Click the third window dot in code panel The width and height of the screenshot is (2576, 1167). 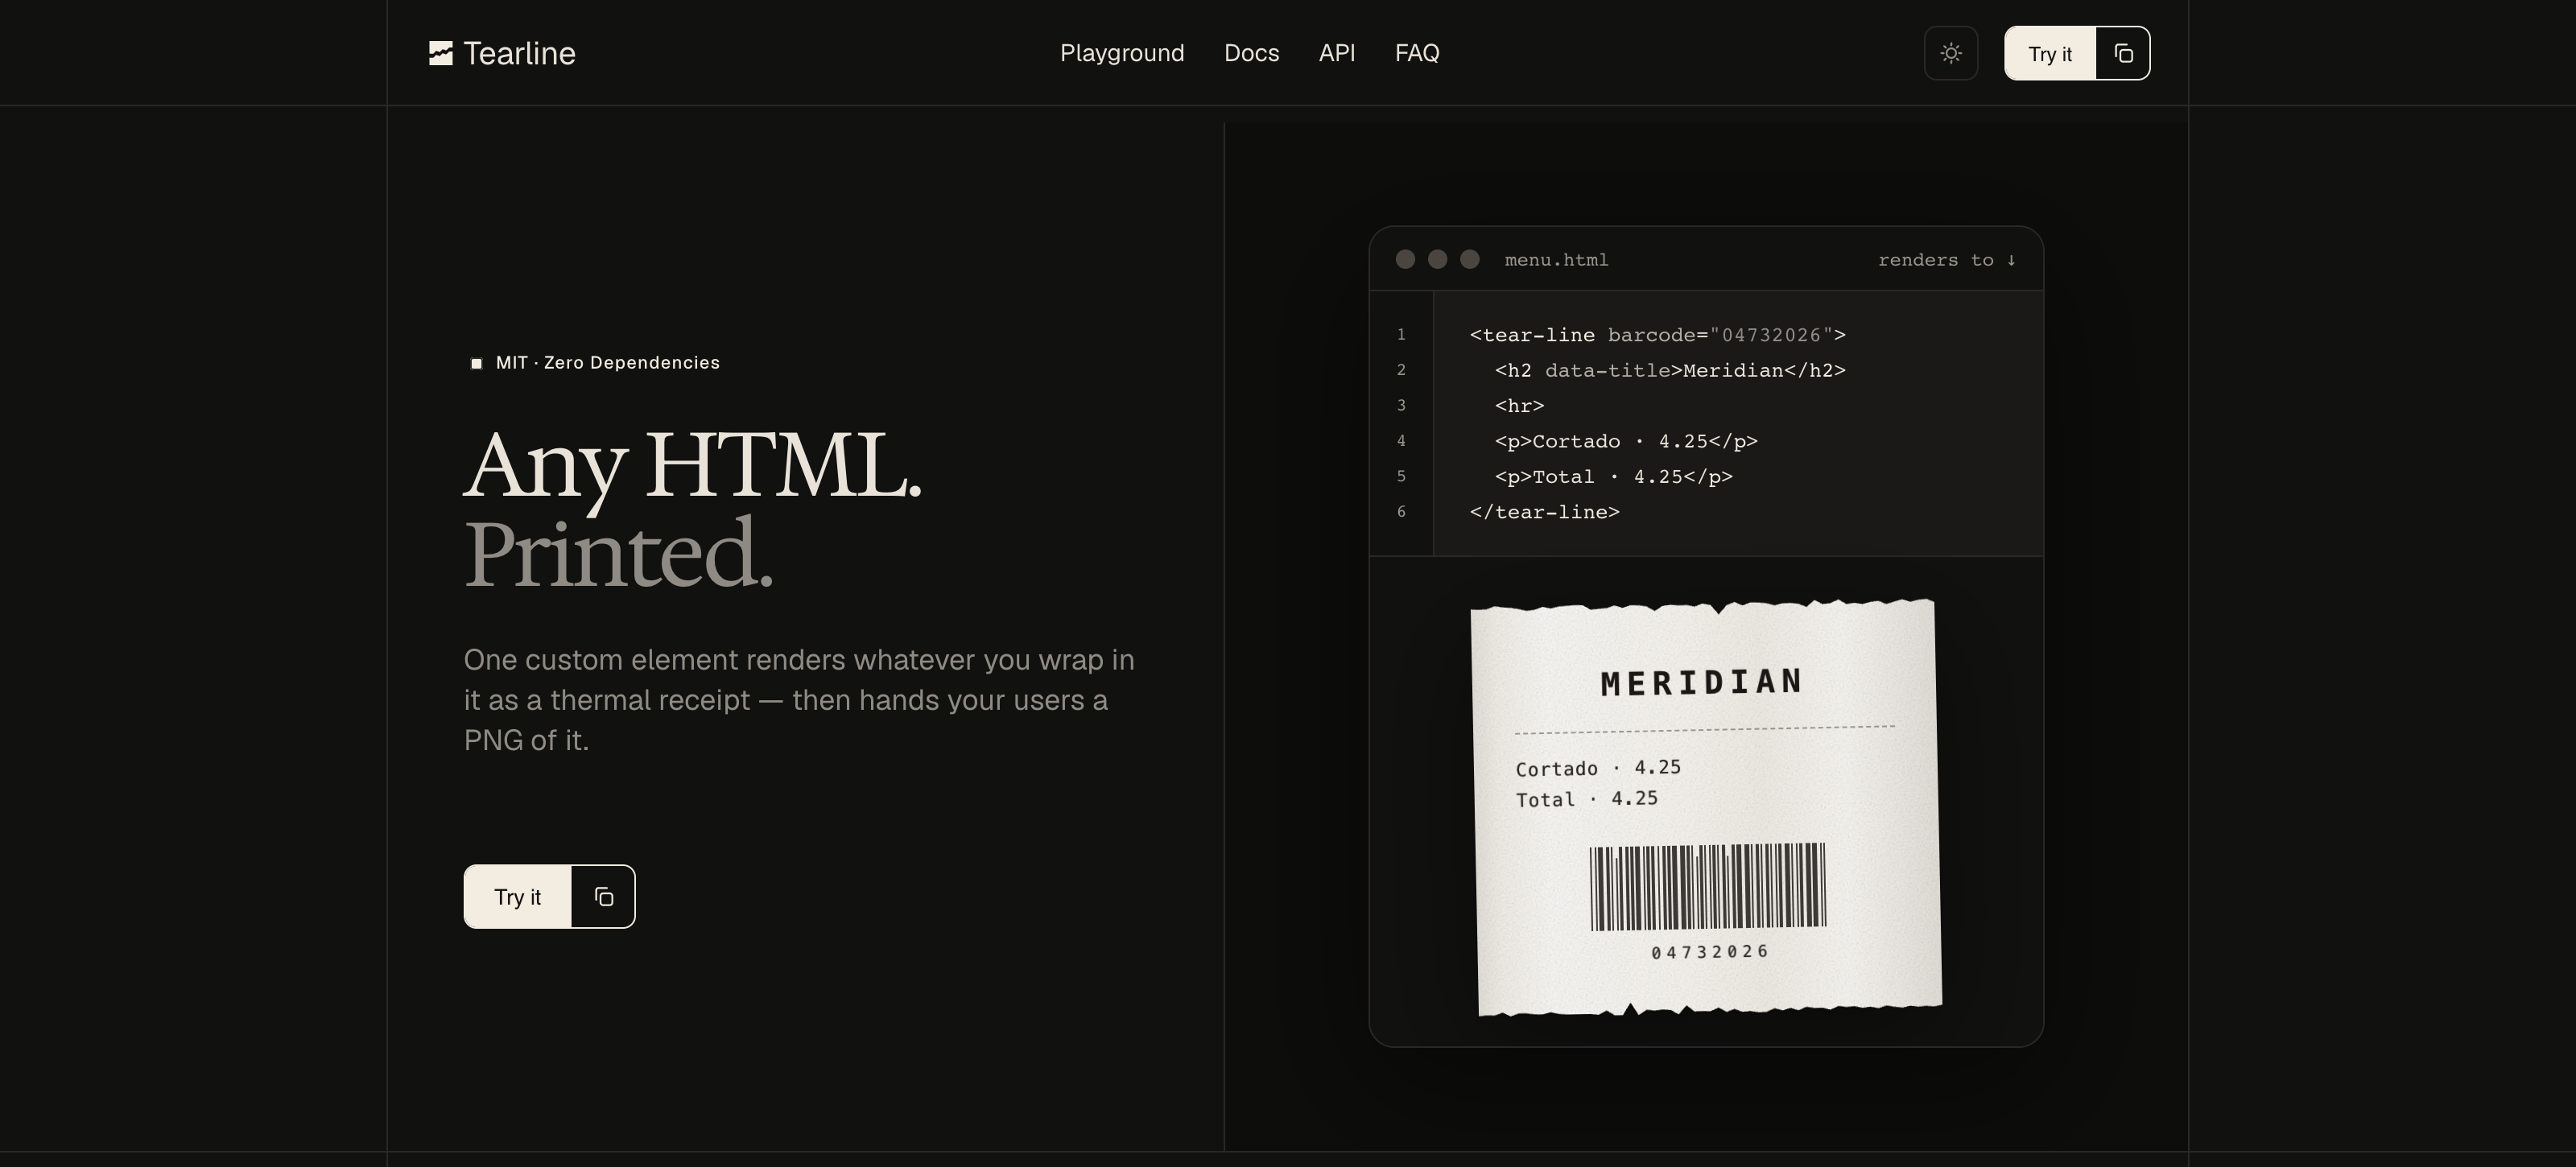click(x=1469, y=259)
